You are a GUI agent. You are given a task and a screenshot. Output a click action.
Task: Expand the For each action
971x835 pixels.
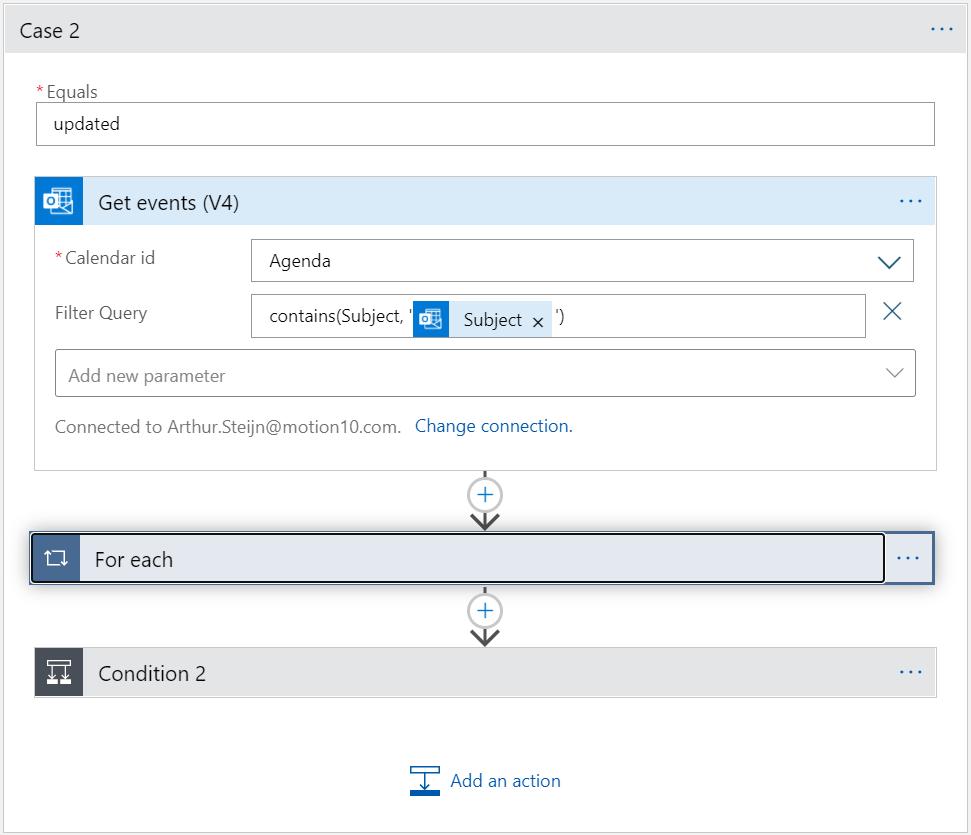(x=480, y=558)
